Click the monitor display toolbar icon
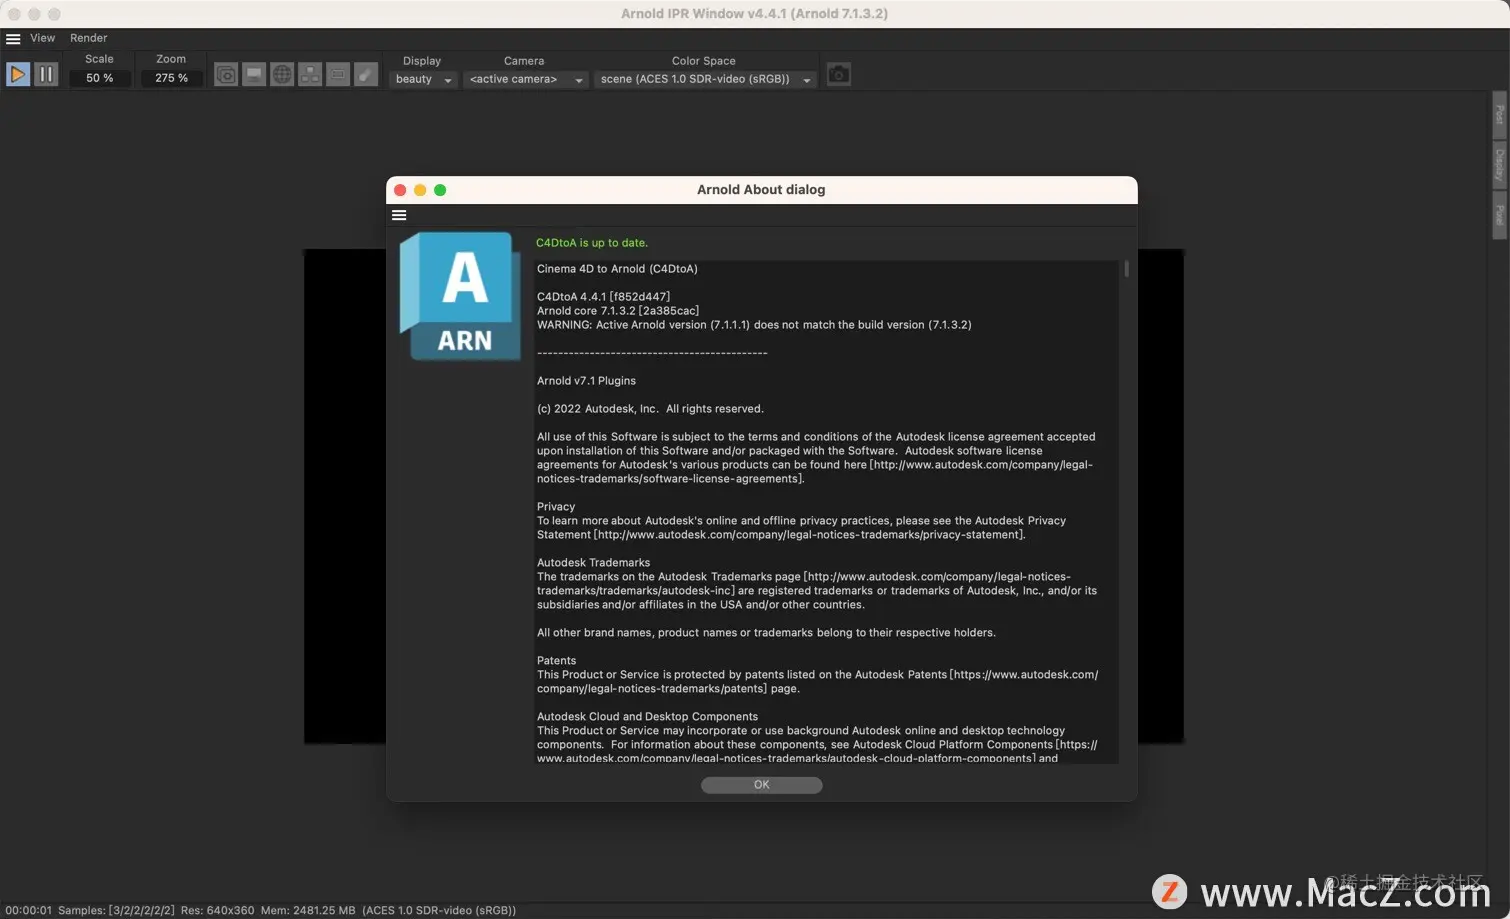The height and width of the screenshot is (919, 1510). coord(254,75)
